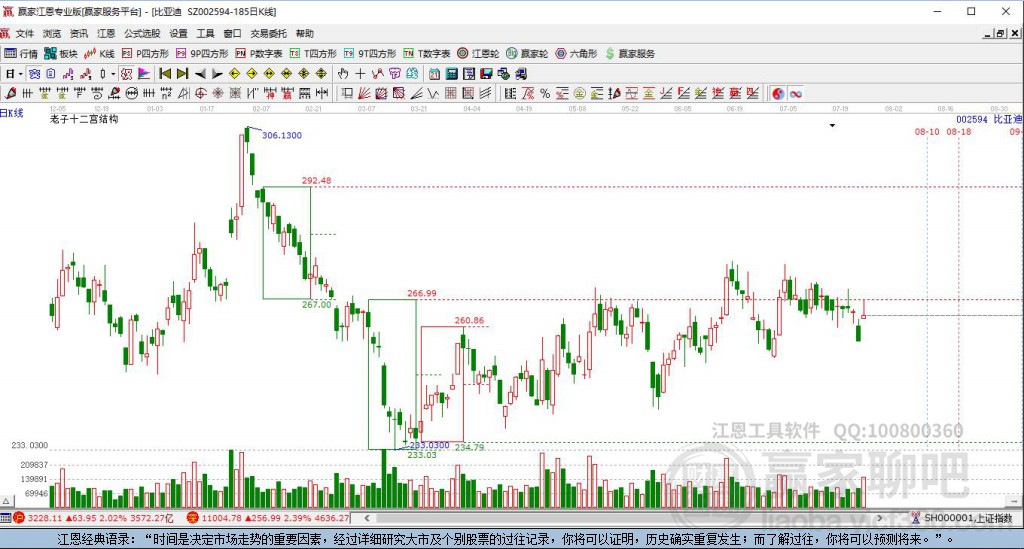
Task: Click Shanghai index 3228.11 status reading
Action: (x=45, y=518)
